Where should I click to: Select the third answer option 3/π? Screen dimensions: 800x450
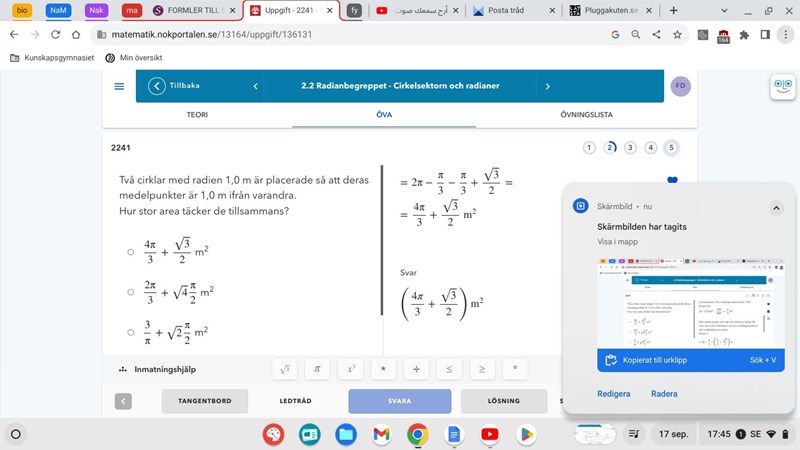[131, 332]
